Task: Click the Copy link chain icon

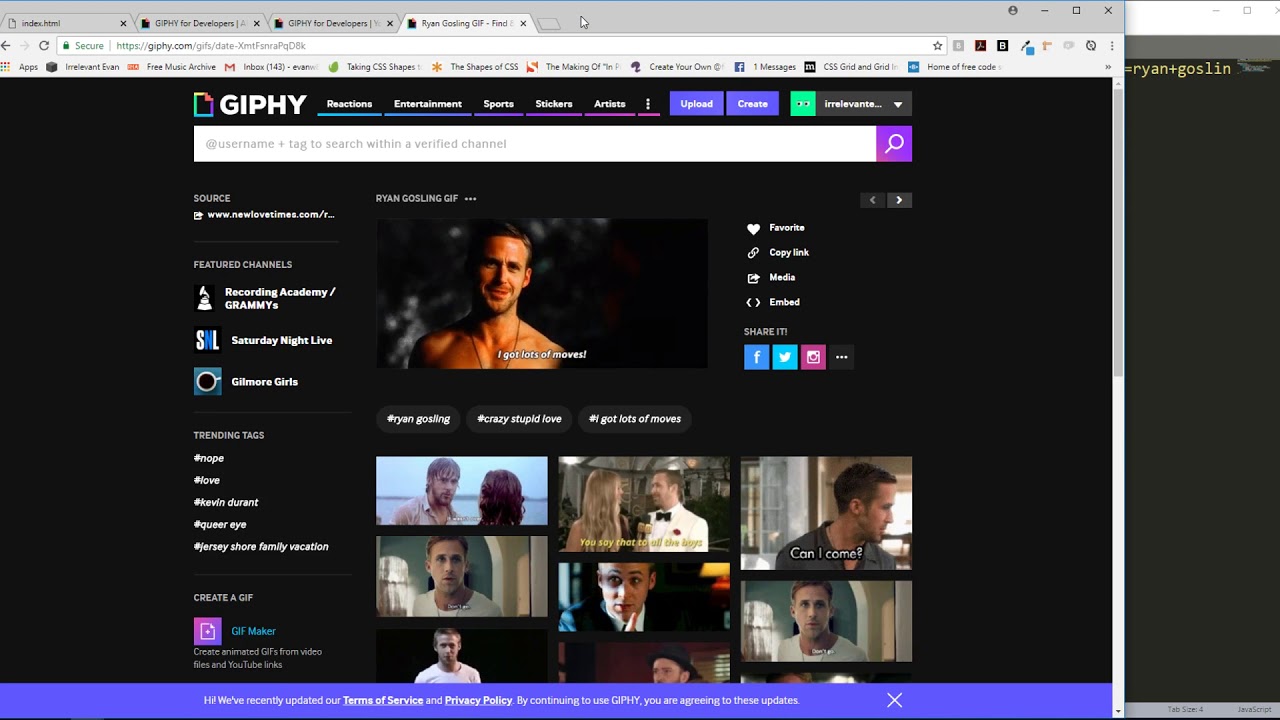Action: click(x=753, y=253)
